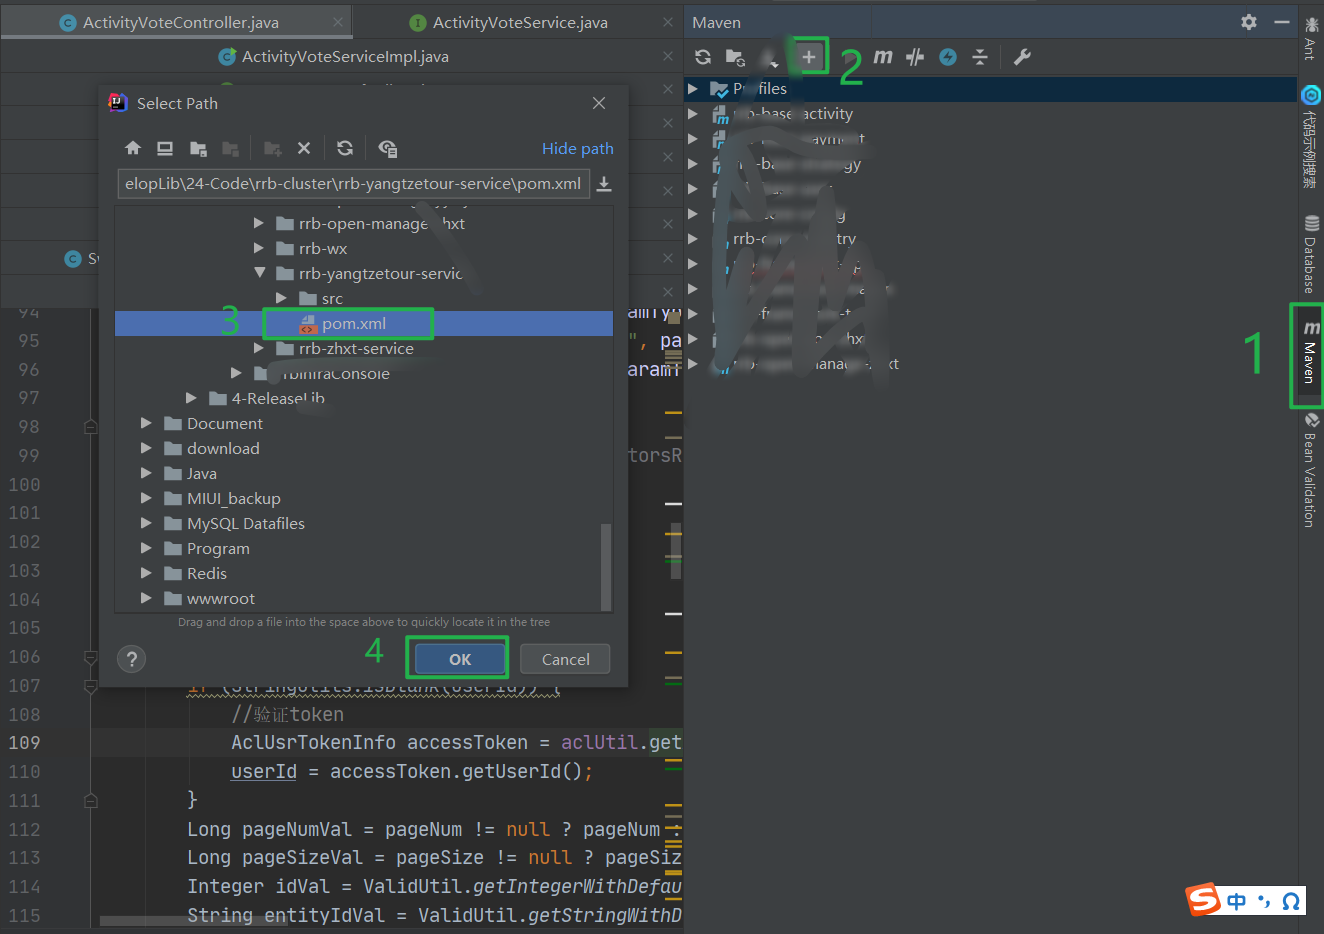The height and width of the screenshot is (934, 1324).
Task: Click the path input field
Action: pos(354,184)
